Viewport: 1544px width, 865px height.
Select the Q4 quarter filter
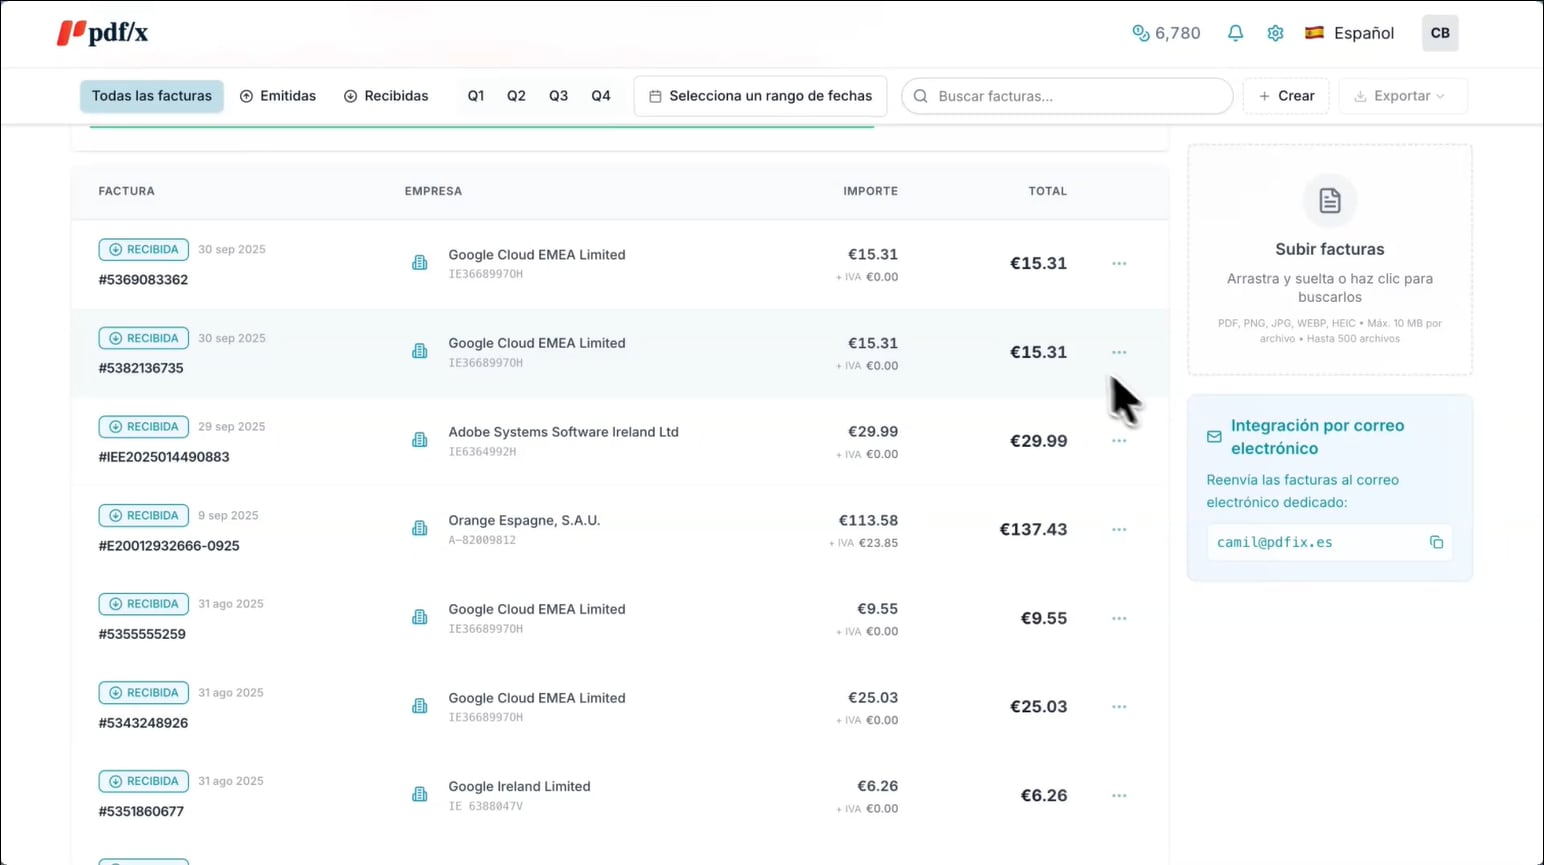click(601, 96)
